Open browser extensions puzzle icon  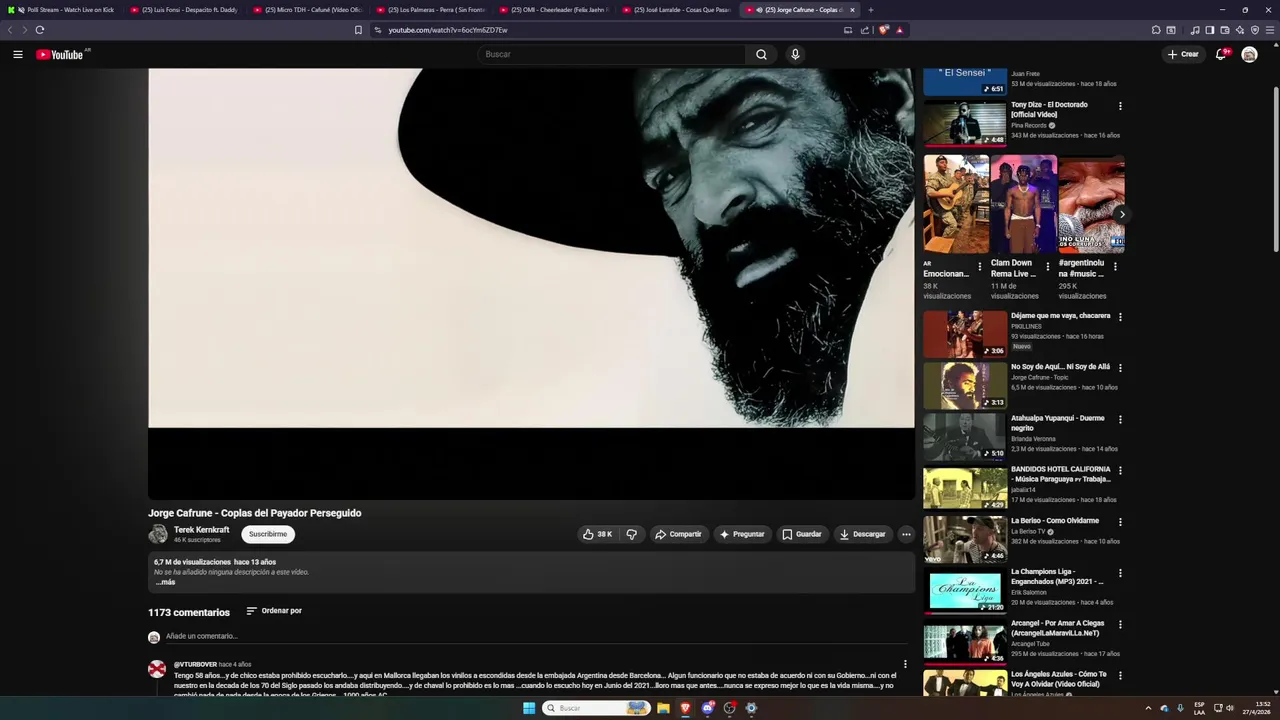click(x=1156, y=30)
